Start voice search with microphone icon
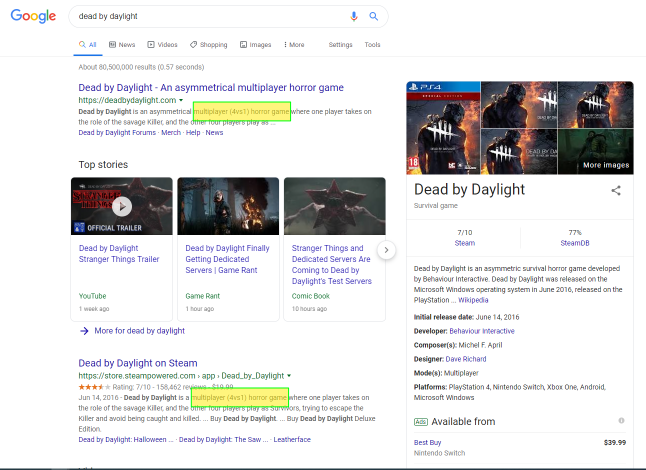 (353, 16)
